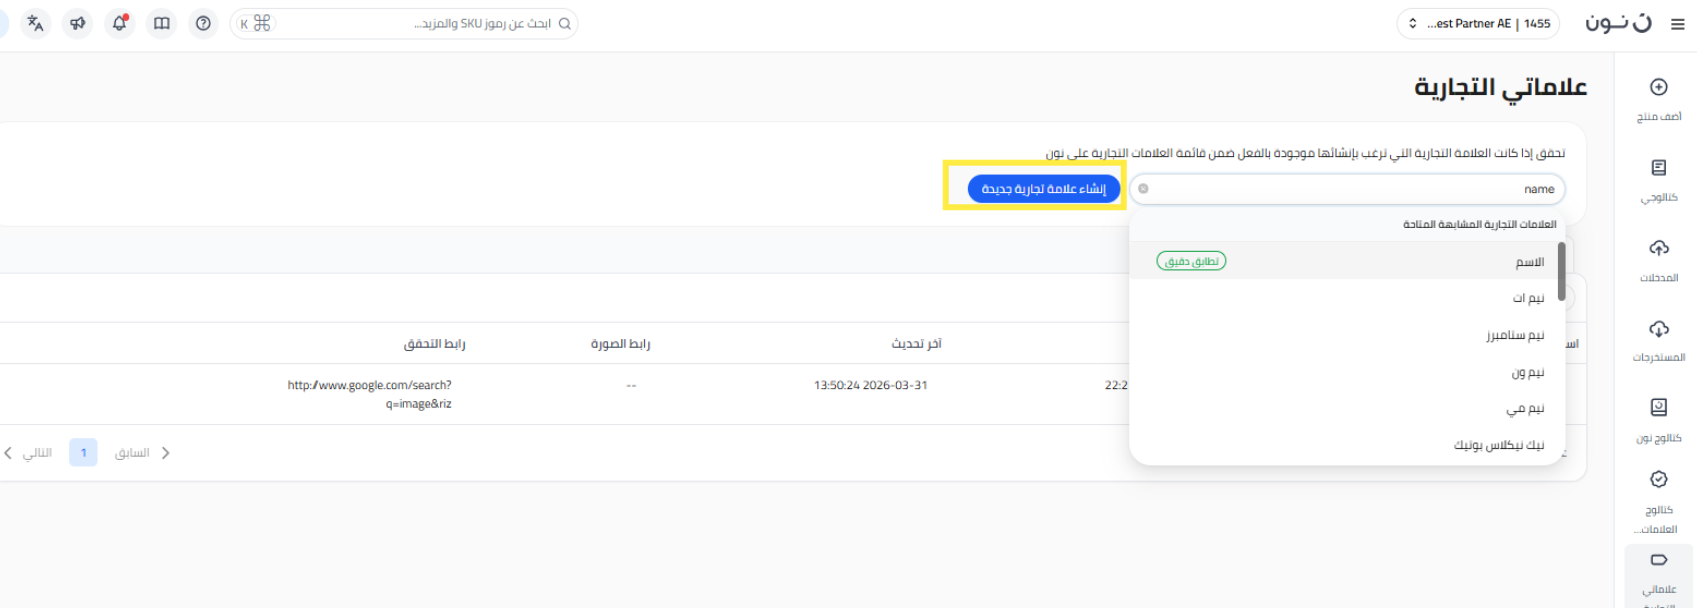Click the translate language icon
1697x608 pixels.
[35, 23]
